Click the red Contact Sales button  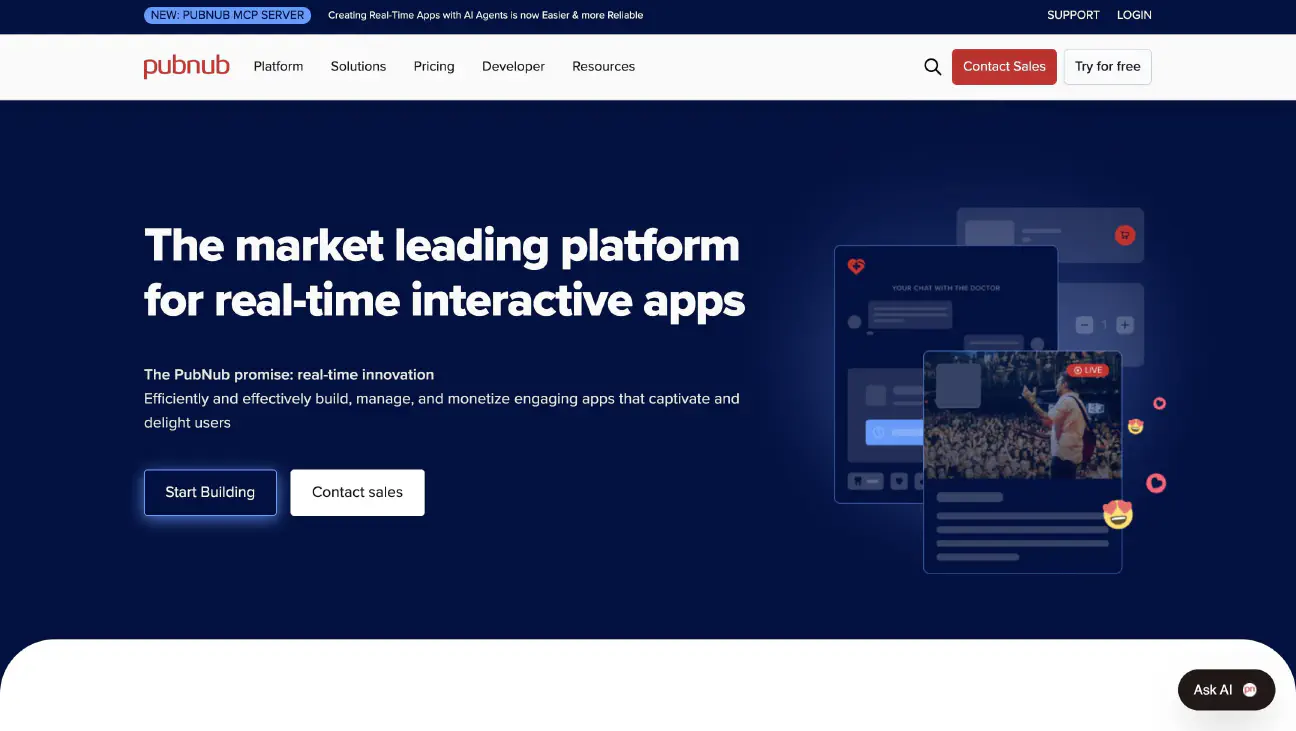pyautogui.click(x=1004, y=67)
